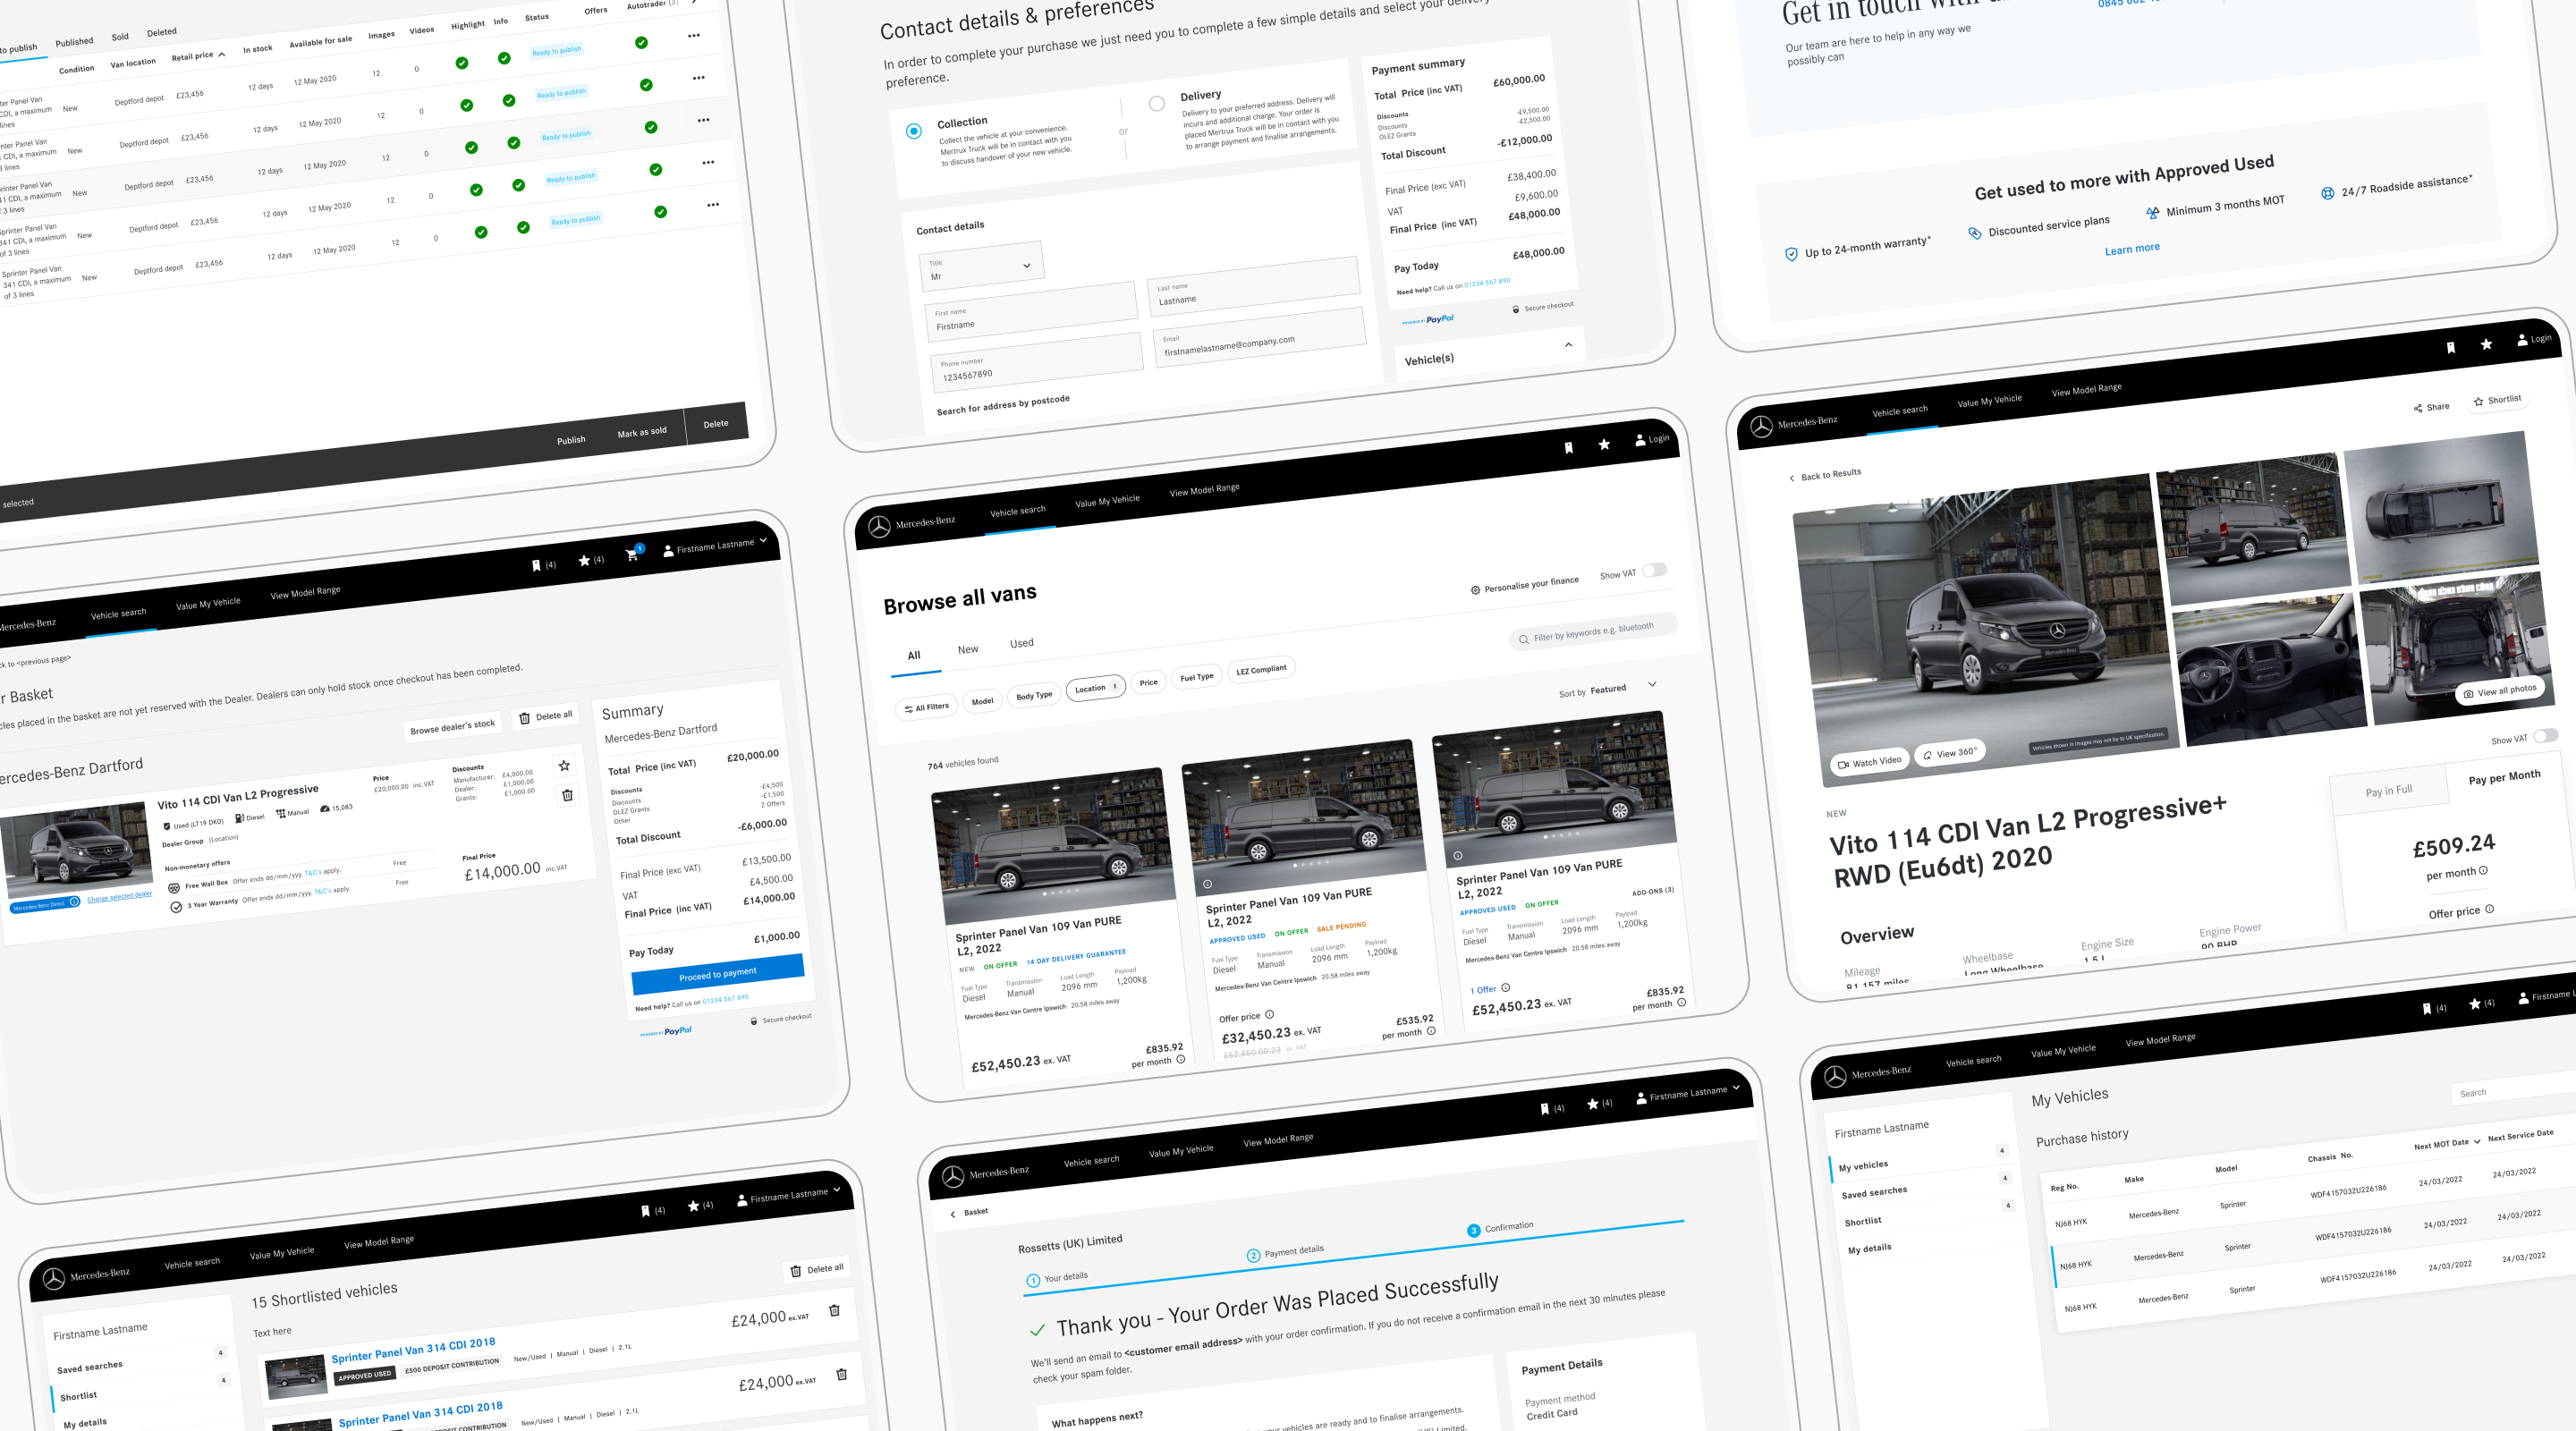Shortlist the Vito 114 basket item with its star icon
The height and width of the screenshot is (1431, 2576).
pos(564,766)
